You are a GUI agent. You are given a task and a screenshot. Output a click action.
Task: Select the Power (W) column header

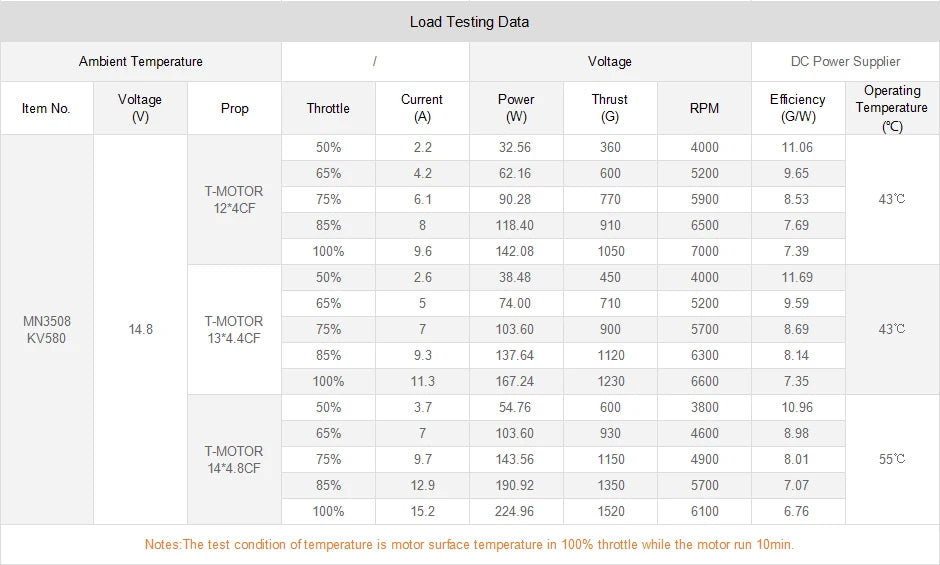[x=516, y=108]
